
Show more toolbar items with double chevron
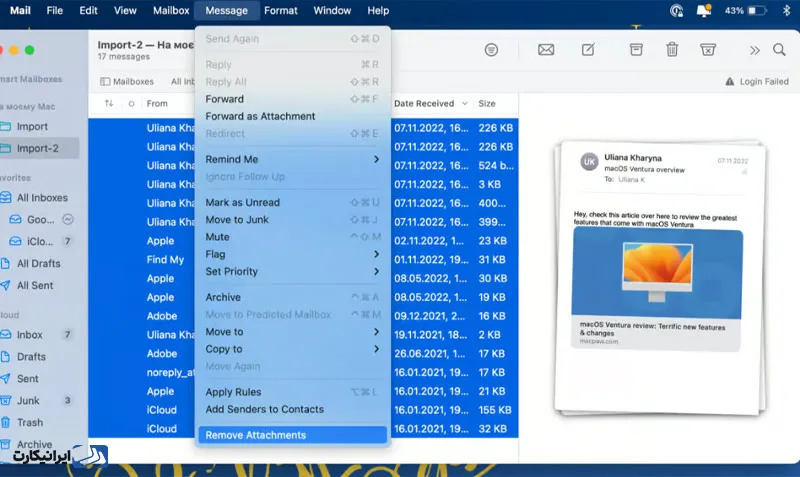tap(755, 50)
